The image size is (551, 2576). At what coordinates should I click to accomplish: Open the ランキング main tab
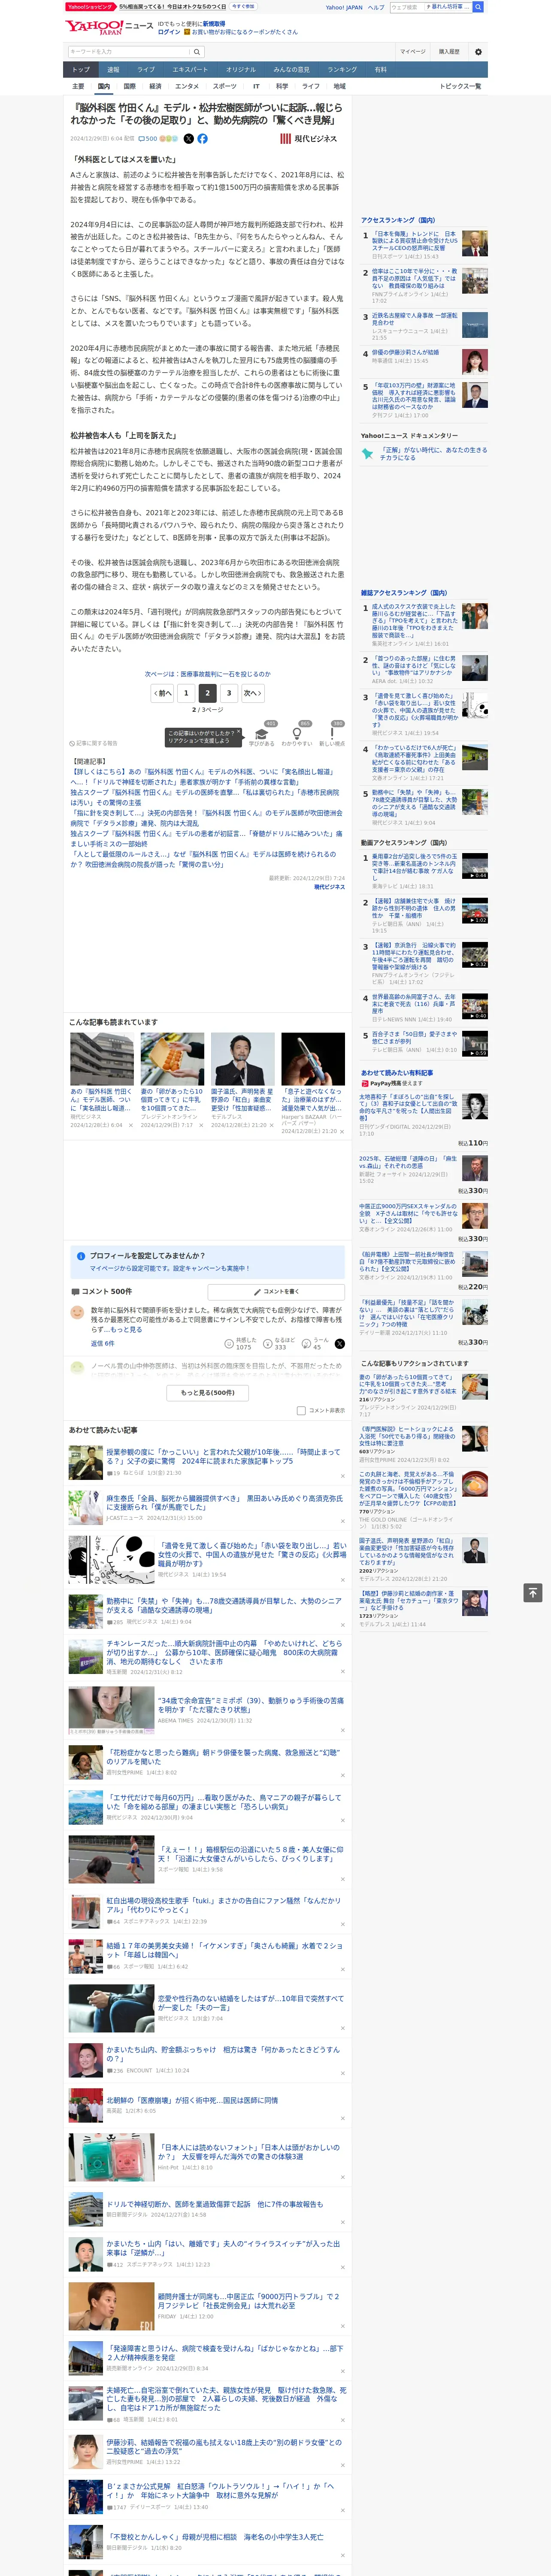(342, 70)
